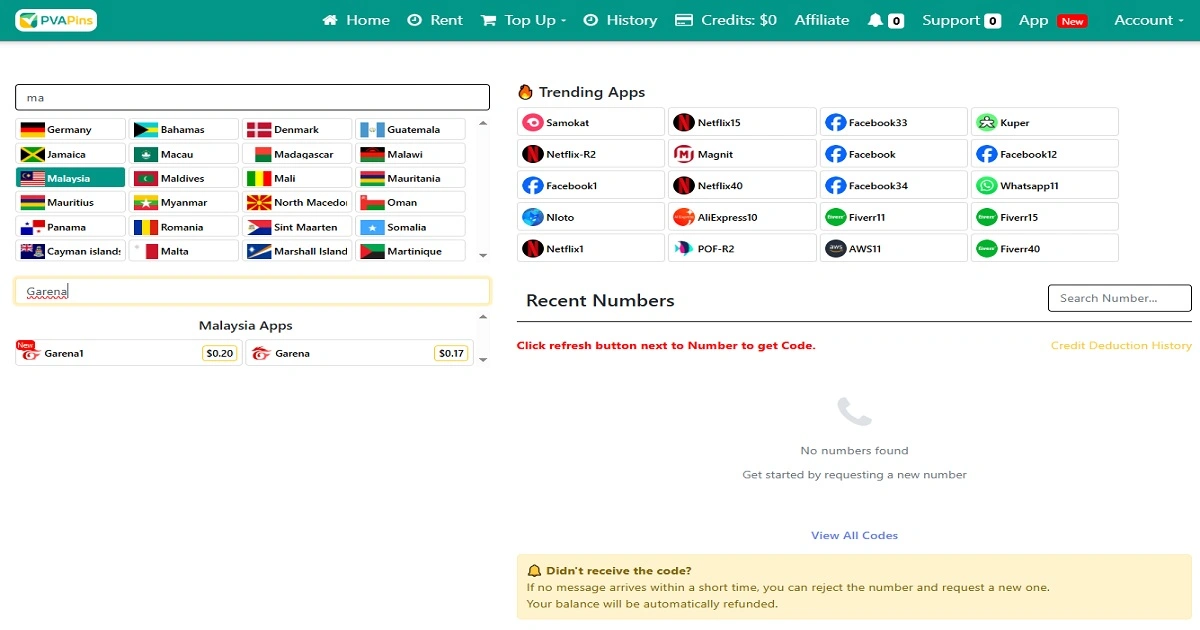Select Martinique from the country list
The image size is (1200, 630).
tap(411, 251)
